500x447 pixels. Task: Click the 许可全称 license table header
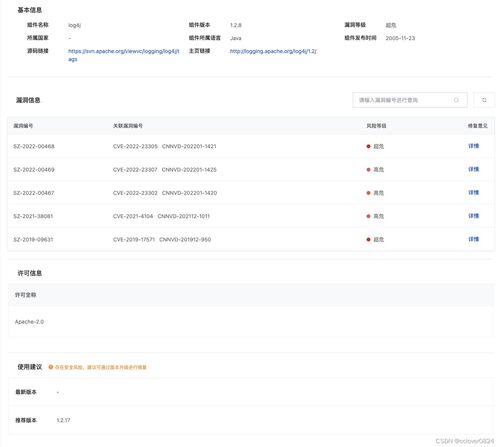tap(26, 295)
